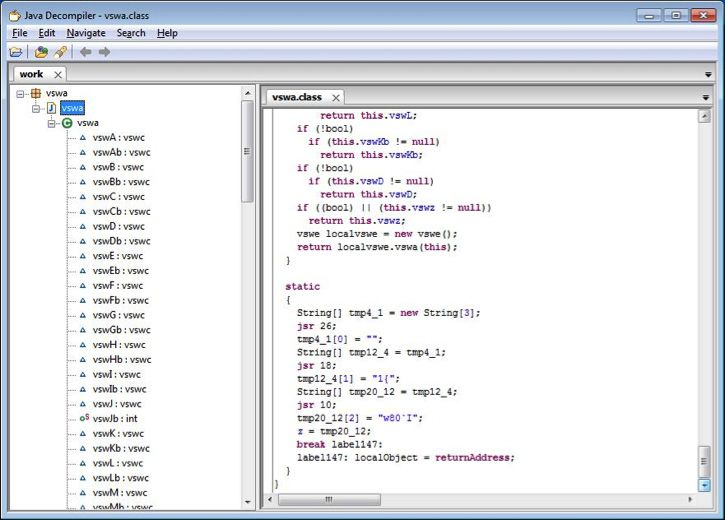
Task: Collapse the vswa class type node
Action: pyautogui.click(x=51, y=123)
